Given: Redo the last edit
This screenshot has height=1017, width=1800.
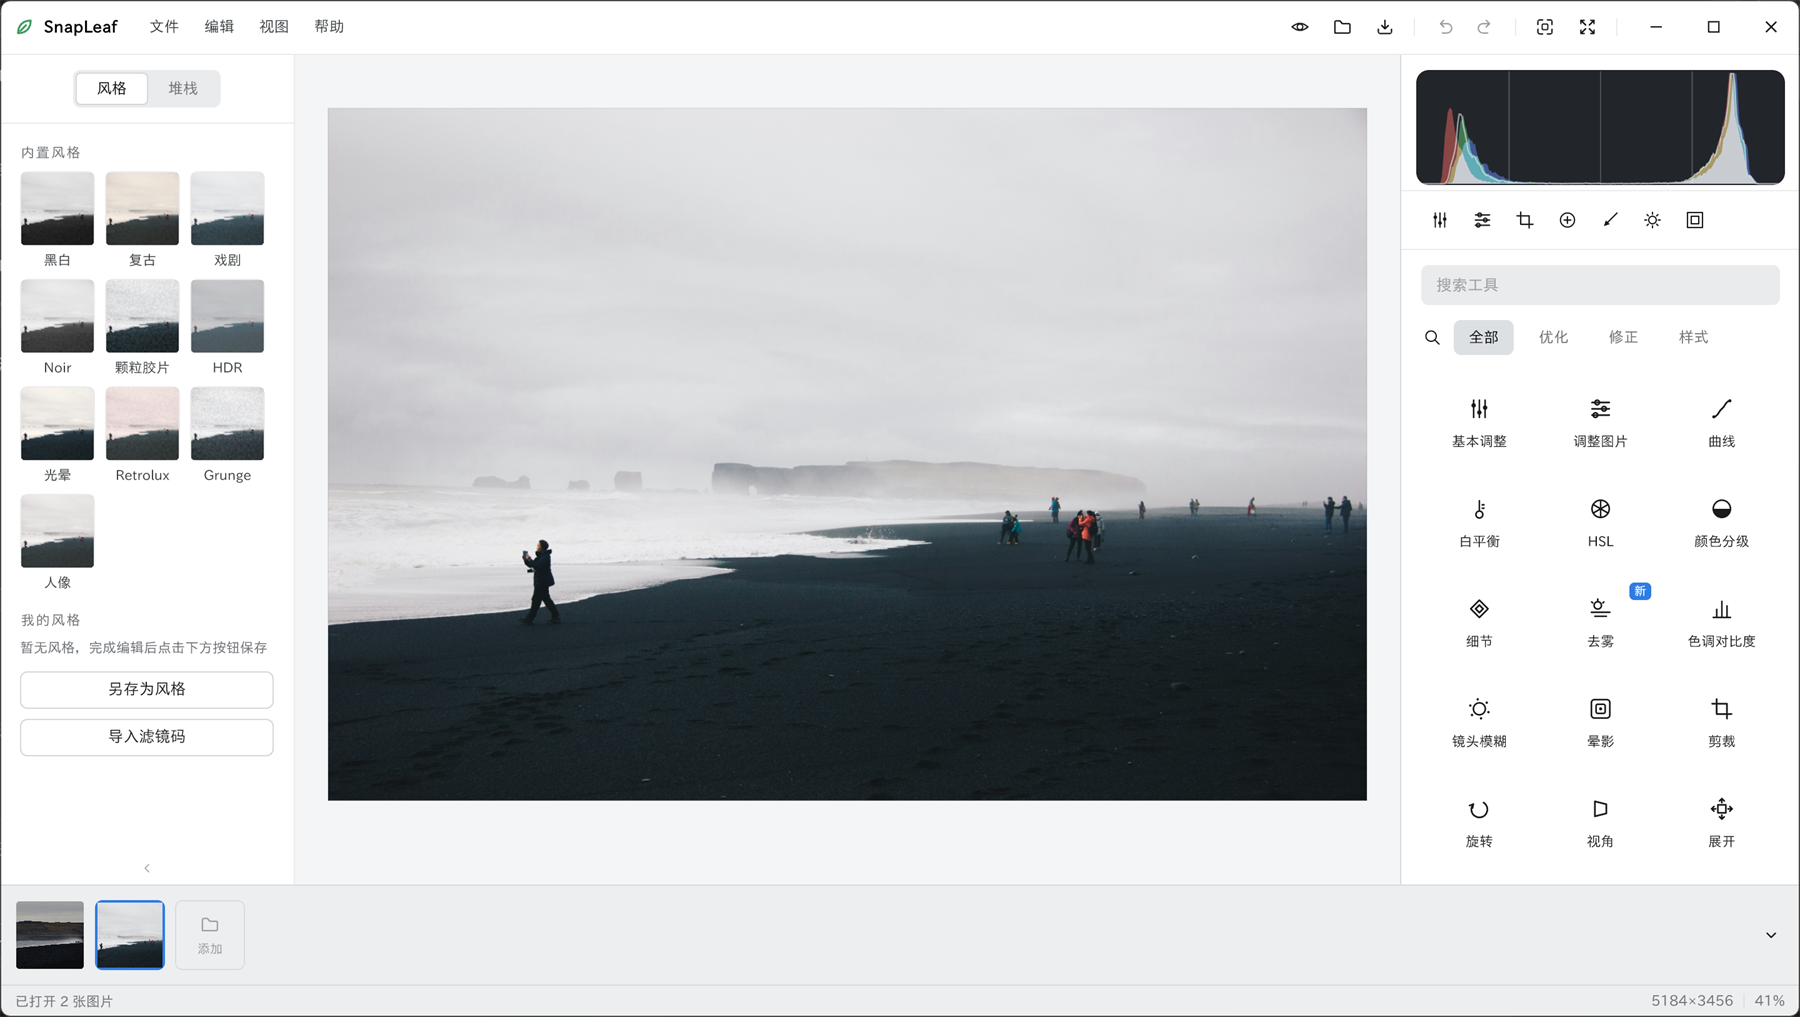Looking at the screenshot, I should (1484, 27).
